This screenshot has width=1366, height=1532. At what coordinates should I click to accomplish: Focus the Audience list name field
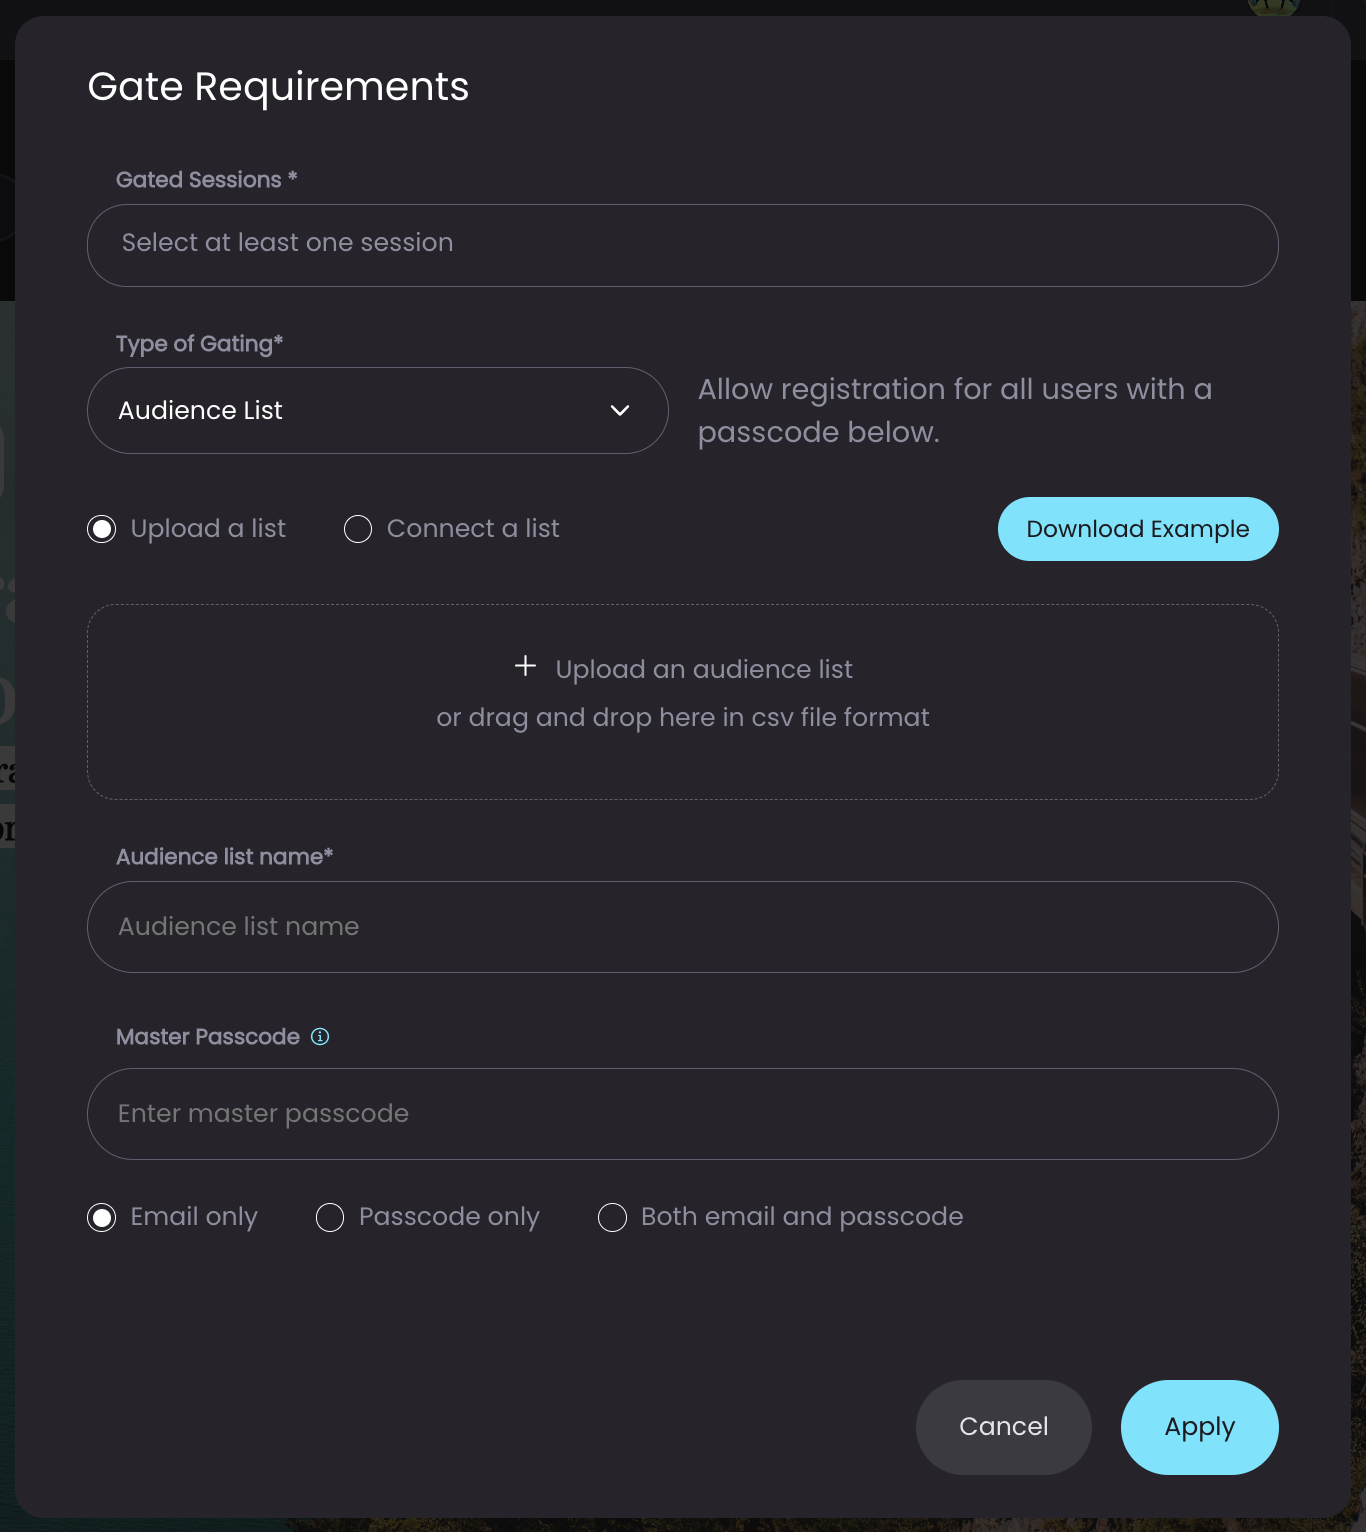pos(683,927)
